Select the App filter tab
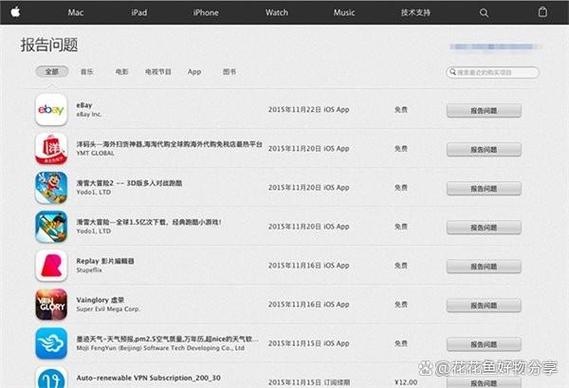Viewport: 569px width, 388px height. (x=195, y=72)
